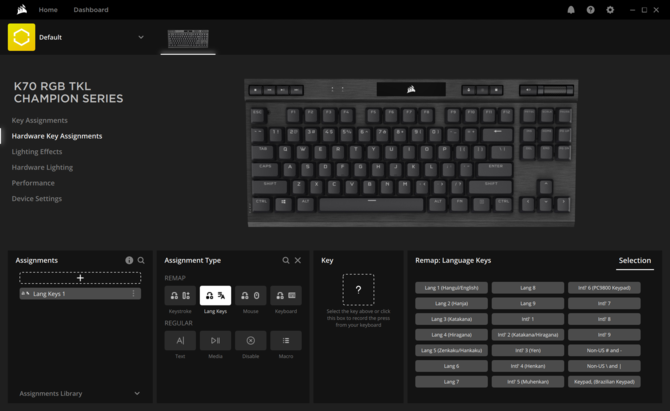Open Performance section

(x=33, y=183)
